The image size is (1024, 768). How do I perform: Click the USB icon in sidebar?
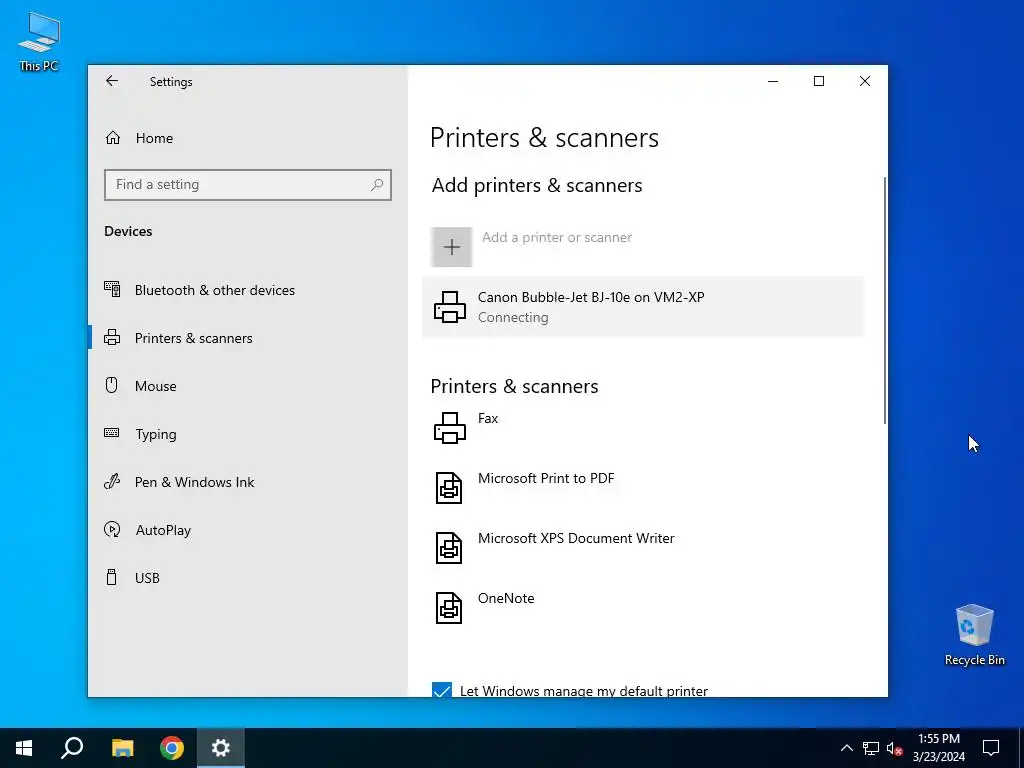[x=112, y=577]
